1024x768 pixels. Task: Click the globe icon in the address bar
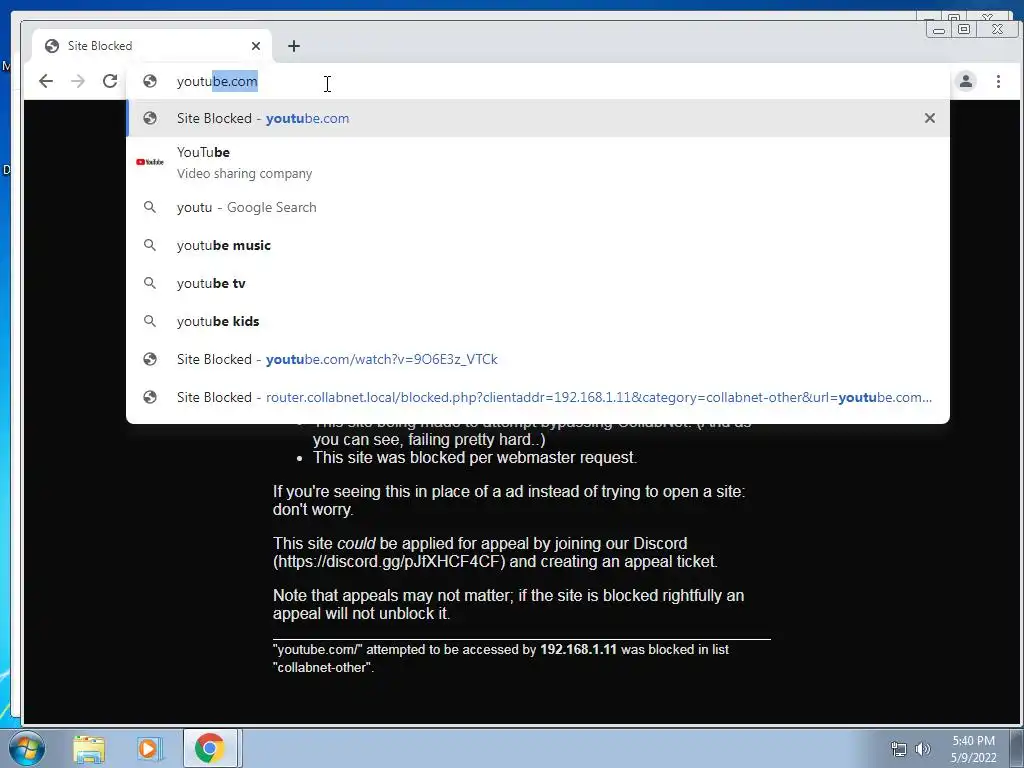(x=150, y=81)
